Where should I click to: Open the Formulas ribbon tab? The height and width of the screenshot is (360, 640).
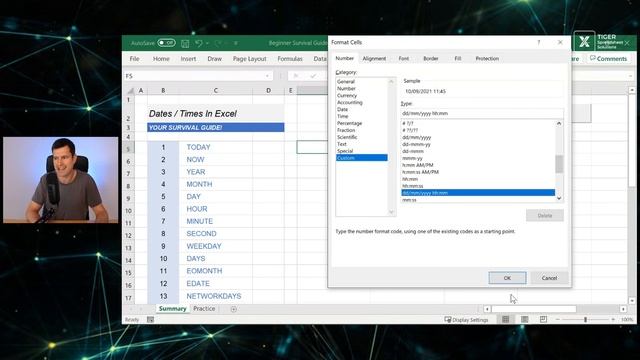pyautogui.click(x=290, y=59)
